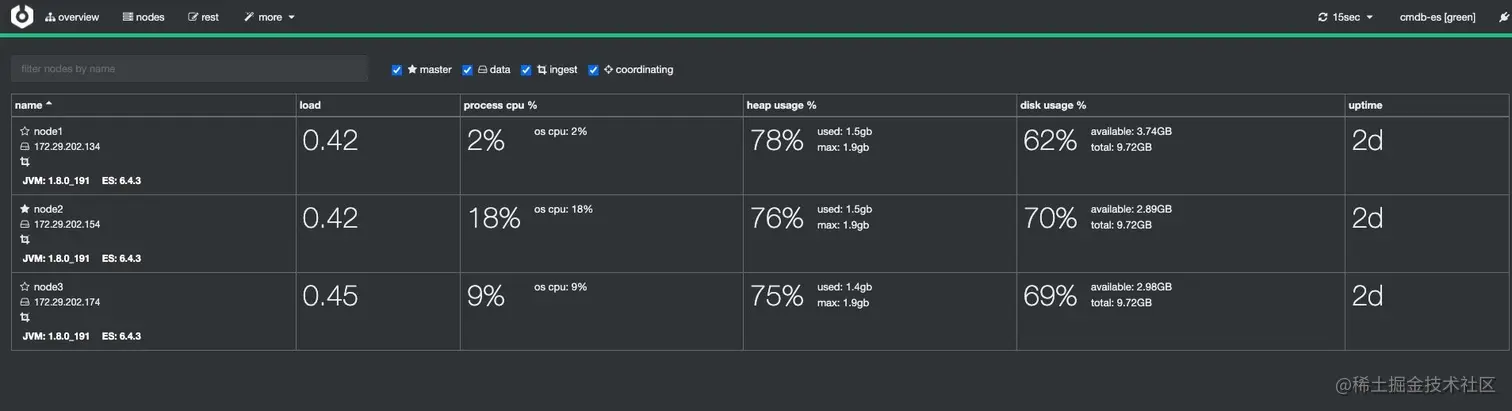Toggle the data nodes checkbox

(467, 70)
